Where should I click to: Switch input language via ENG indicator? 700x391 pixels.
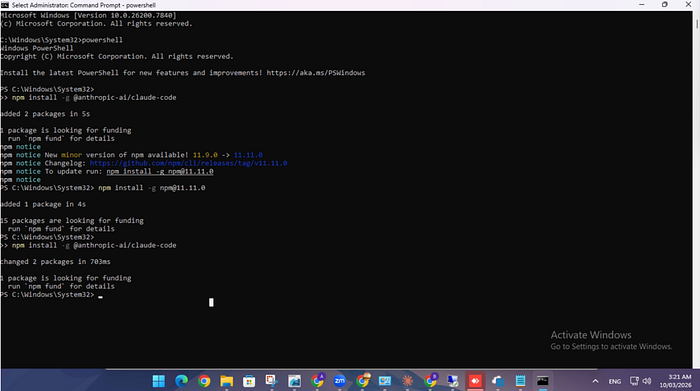click(615, 381)
